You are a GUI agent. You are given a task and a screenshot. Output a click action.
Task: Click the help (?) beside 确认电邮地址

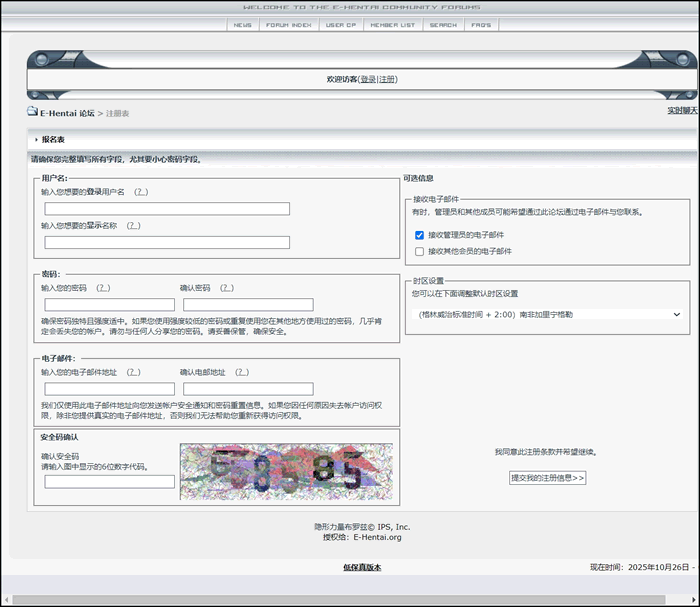(x=242, y=372)
